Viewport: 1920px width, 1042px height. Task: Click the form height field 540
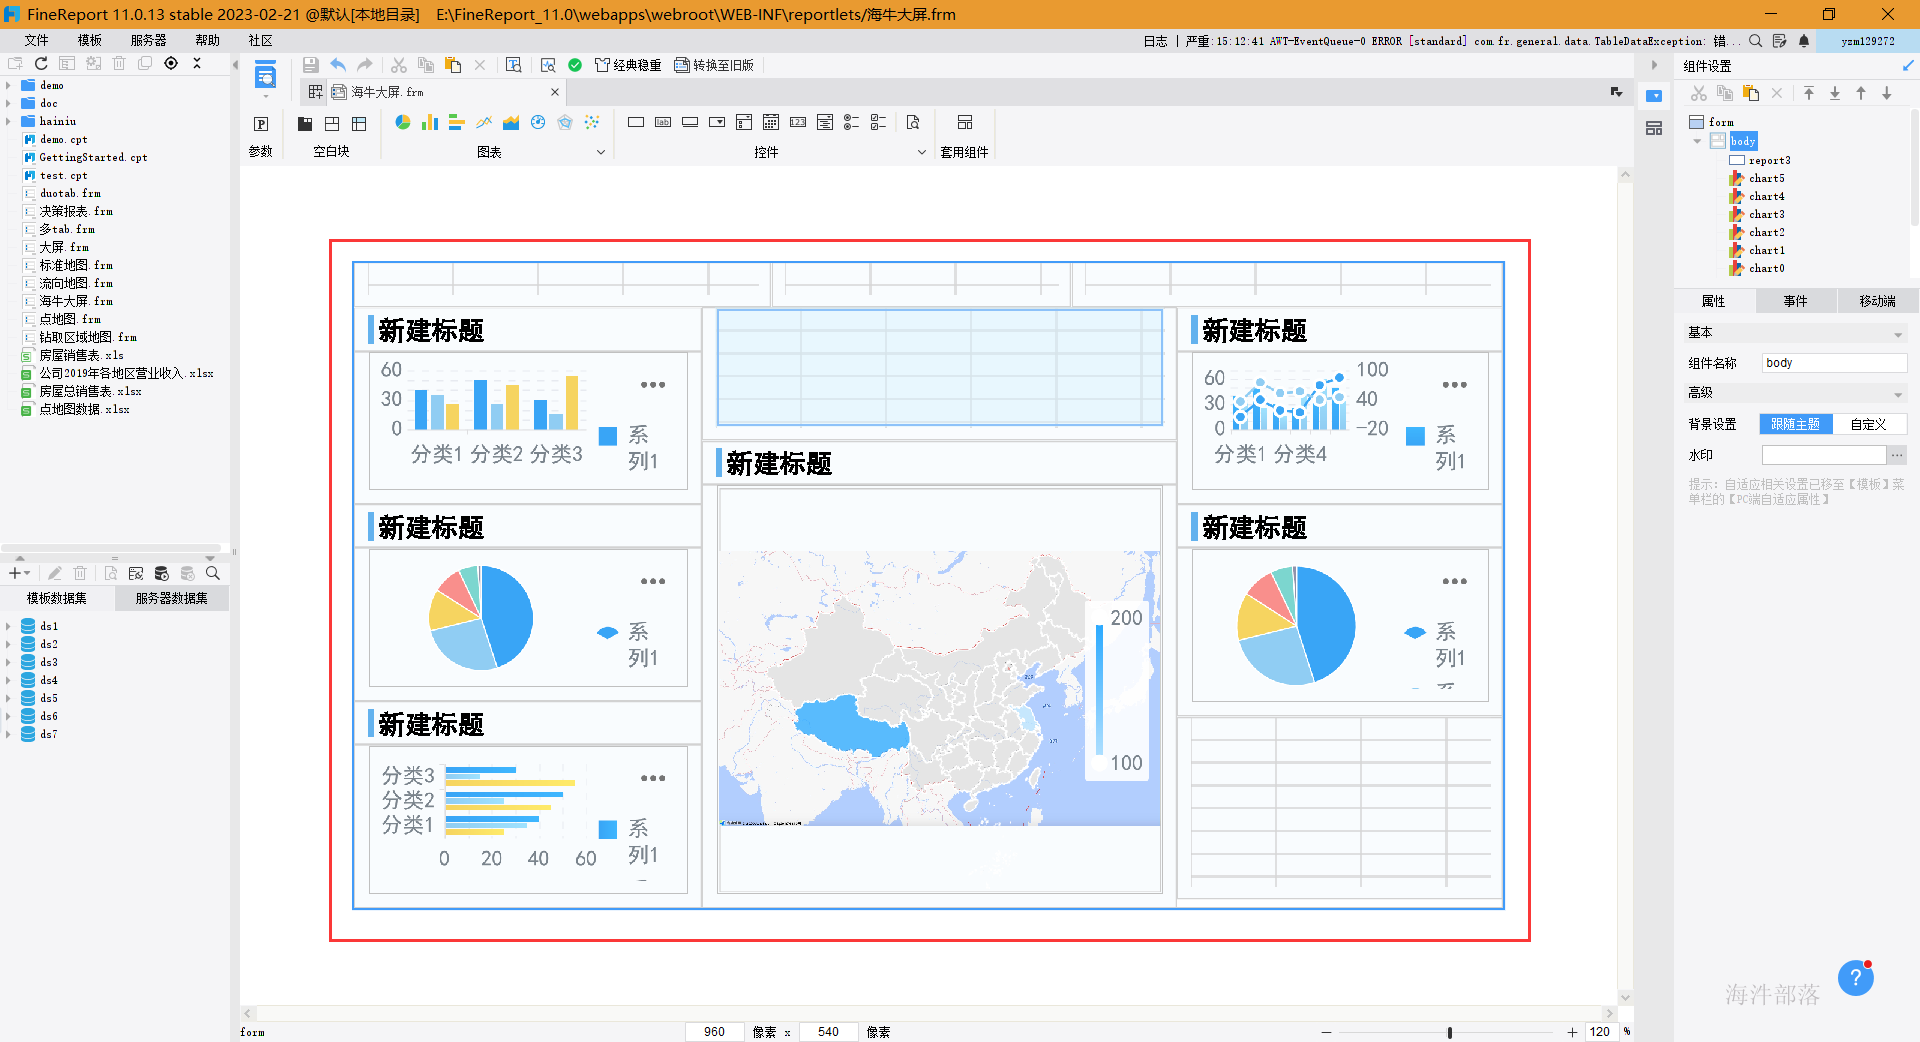[828, 1032]
